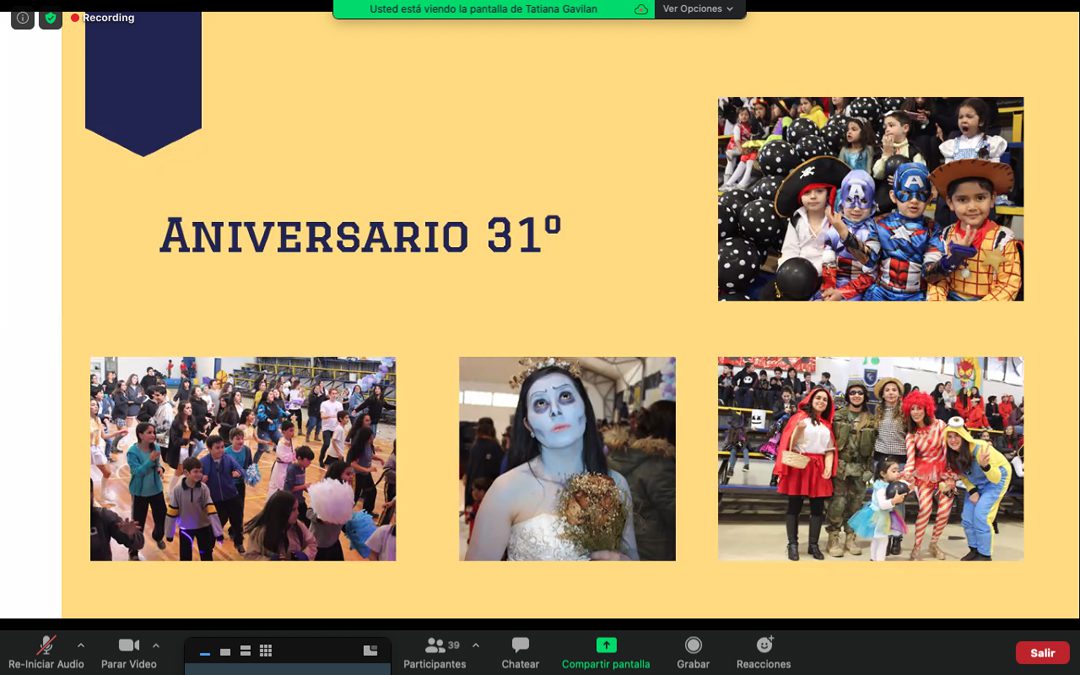Expand video options arrow beside camera
Viewport: 1080px width, 675px height.
click(x=156, y=645)
